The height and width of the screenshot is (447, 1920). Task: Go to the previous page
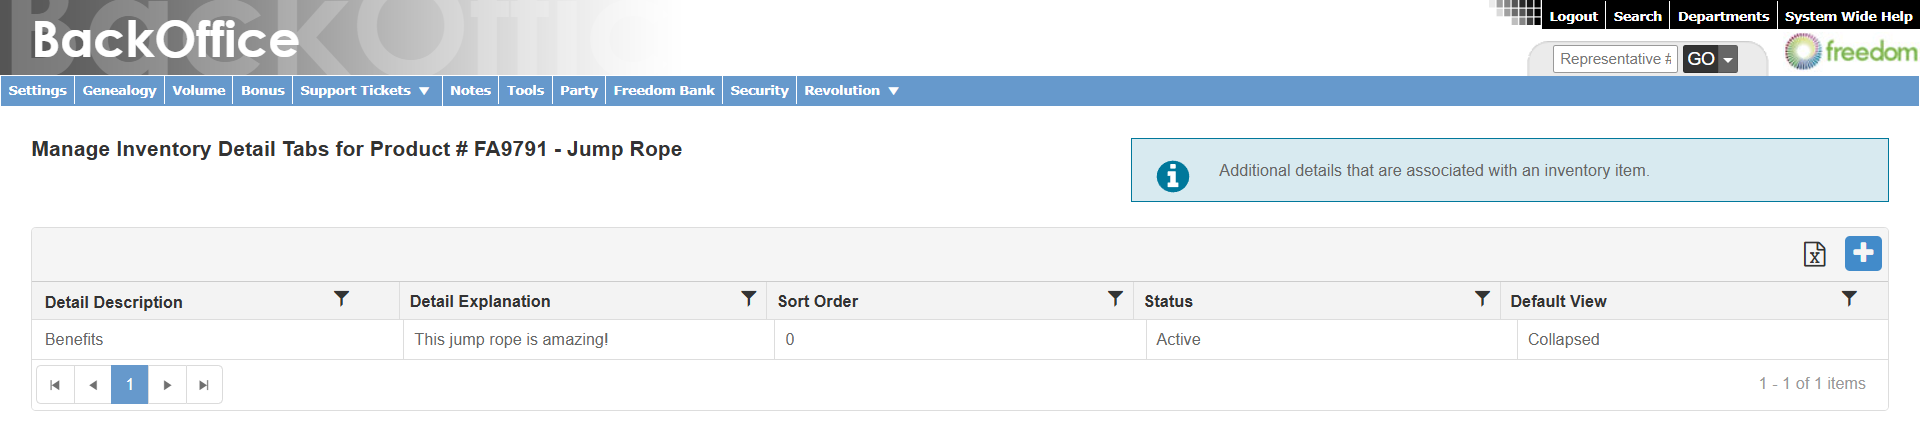93,385
